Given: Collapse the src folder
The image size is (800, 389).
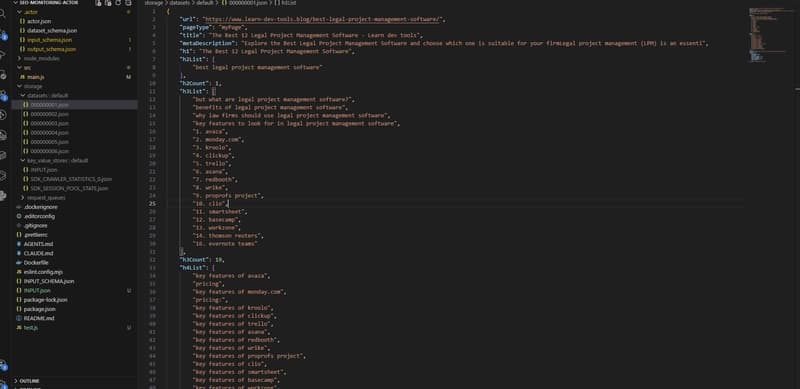Looking at the screenshot, I should [20, 67].
